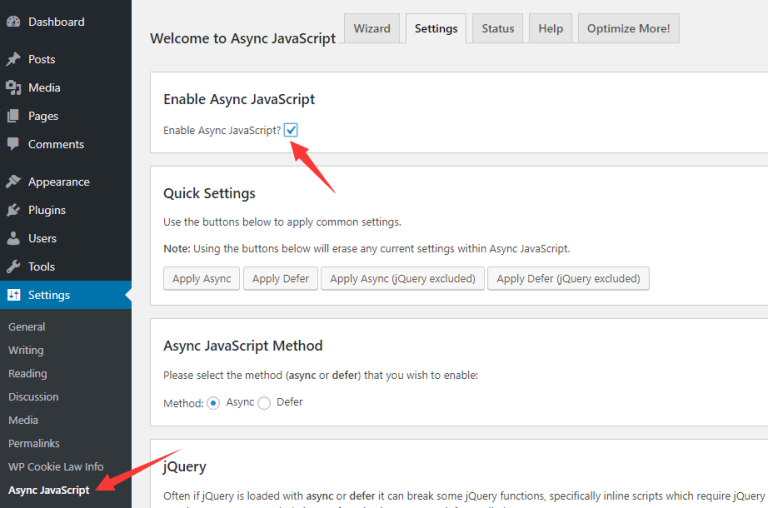Viewport: 768px width, 508px height.
Task: Click the Settings sliders icon
Action: [x=14, y=295]
